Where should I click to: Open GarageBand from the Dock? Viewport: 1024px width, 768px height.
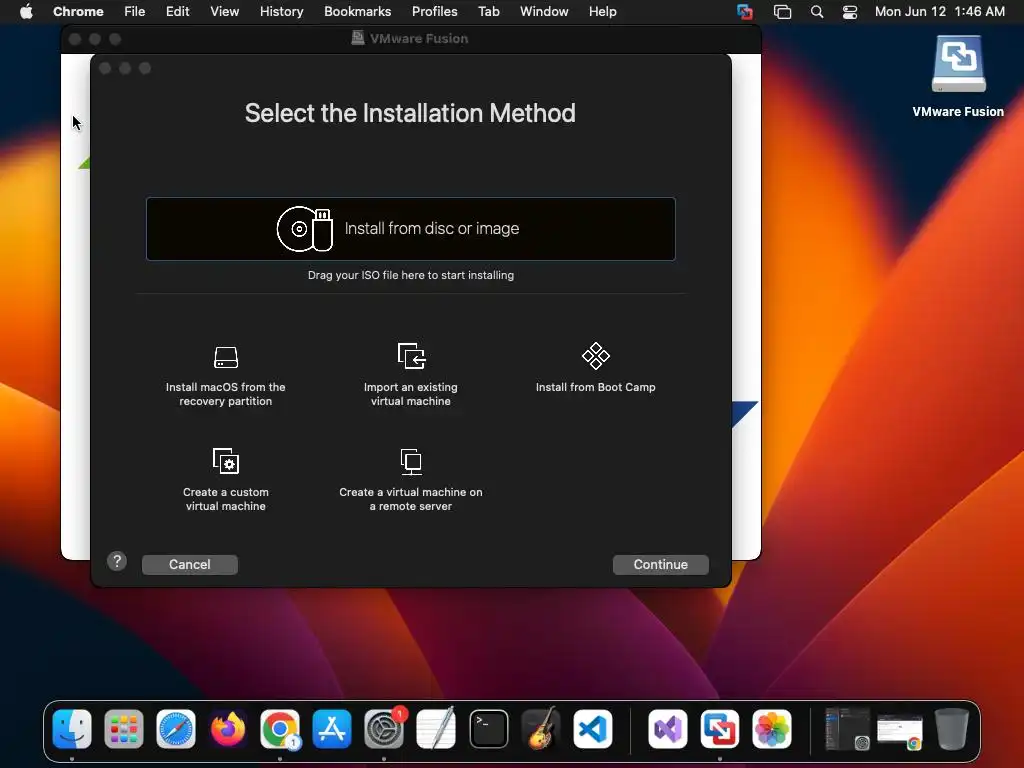[x=541, y=729]
